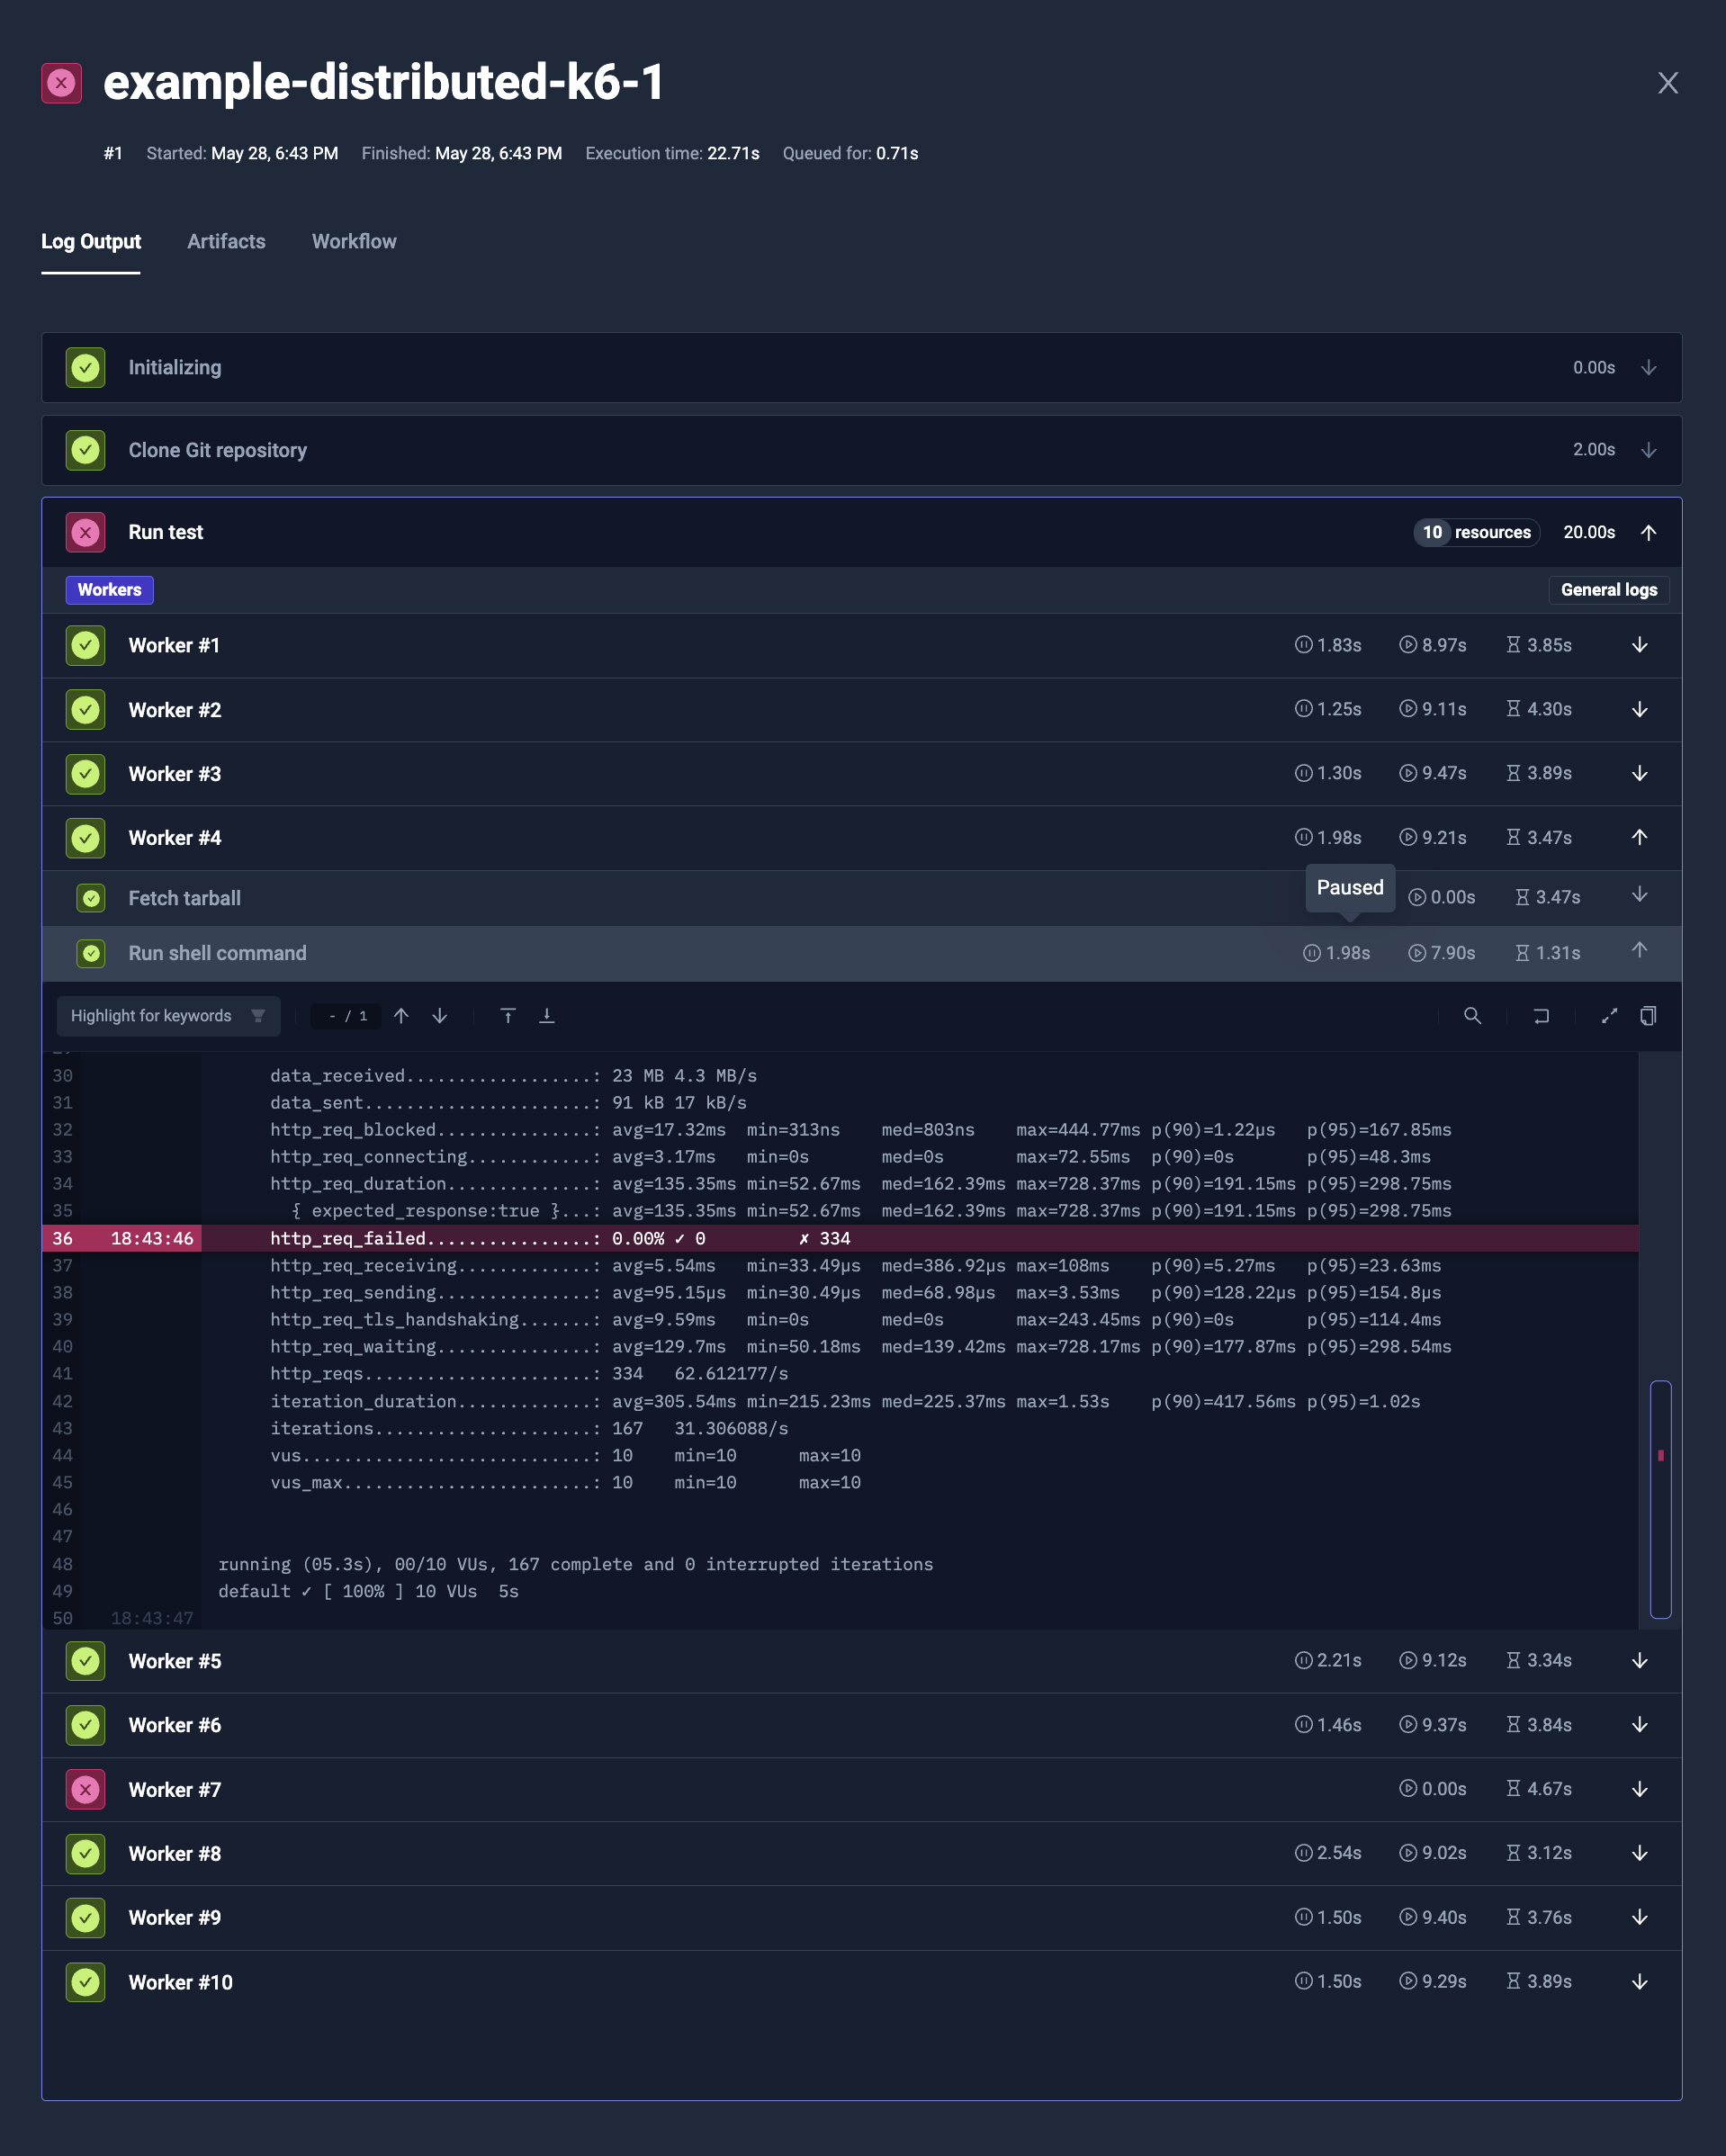Collapse Worker #4 step details
The width and height of the screenshot is (1726, 2156).
[1639, 837]
